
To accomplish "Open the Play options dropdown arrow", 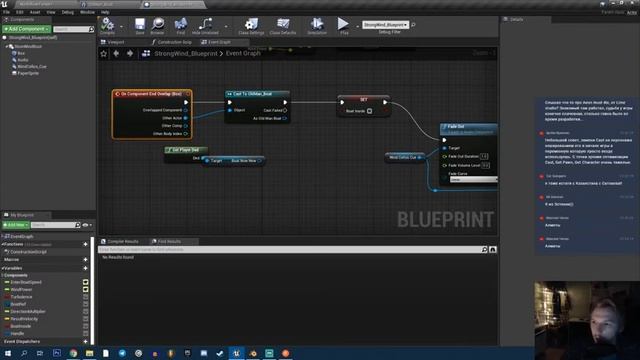I will tap(358, 26).
